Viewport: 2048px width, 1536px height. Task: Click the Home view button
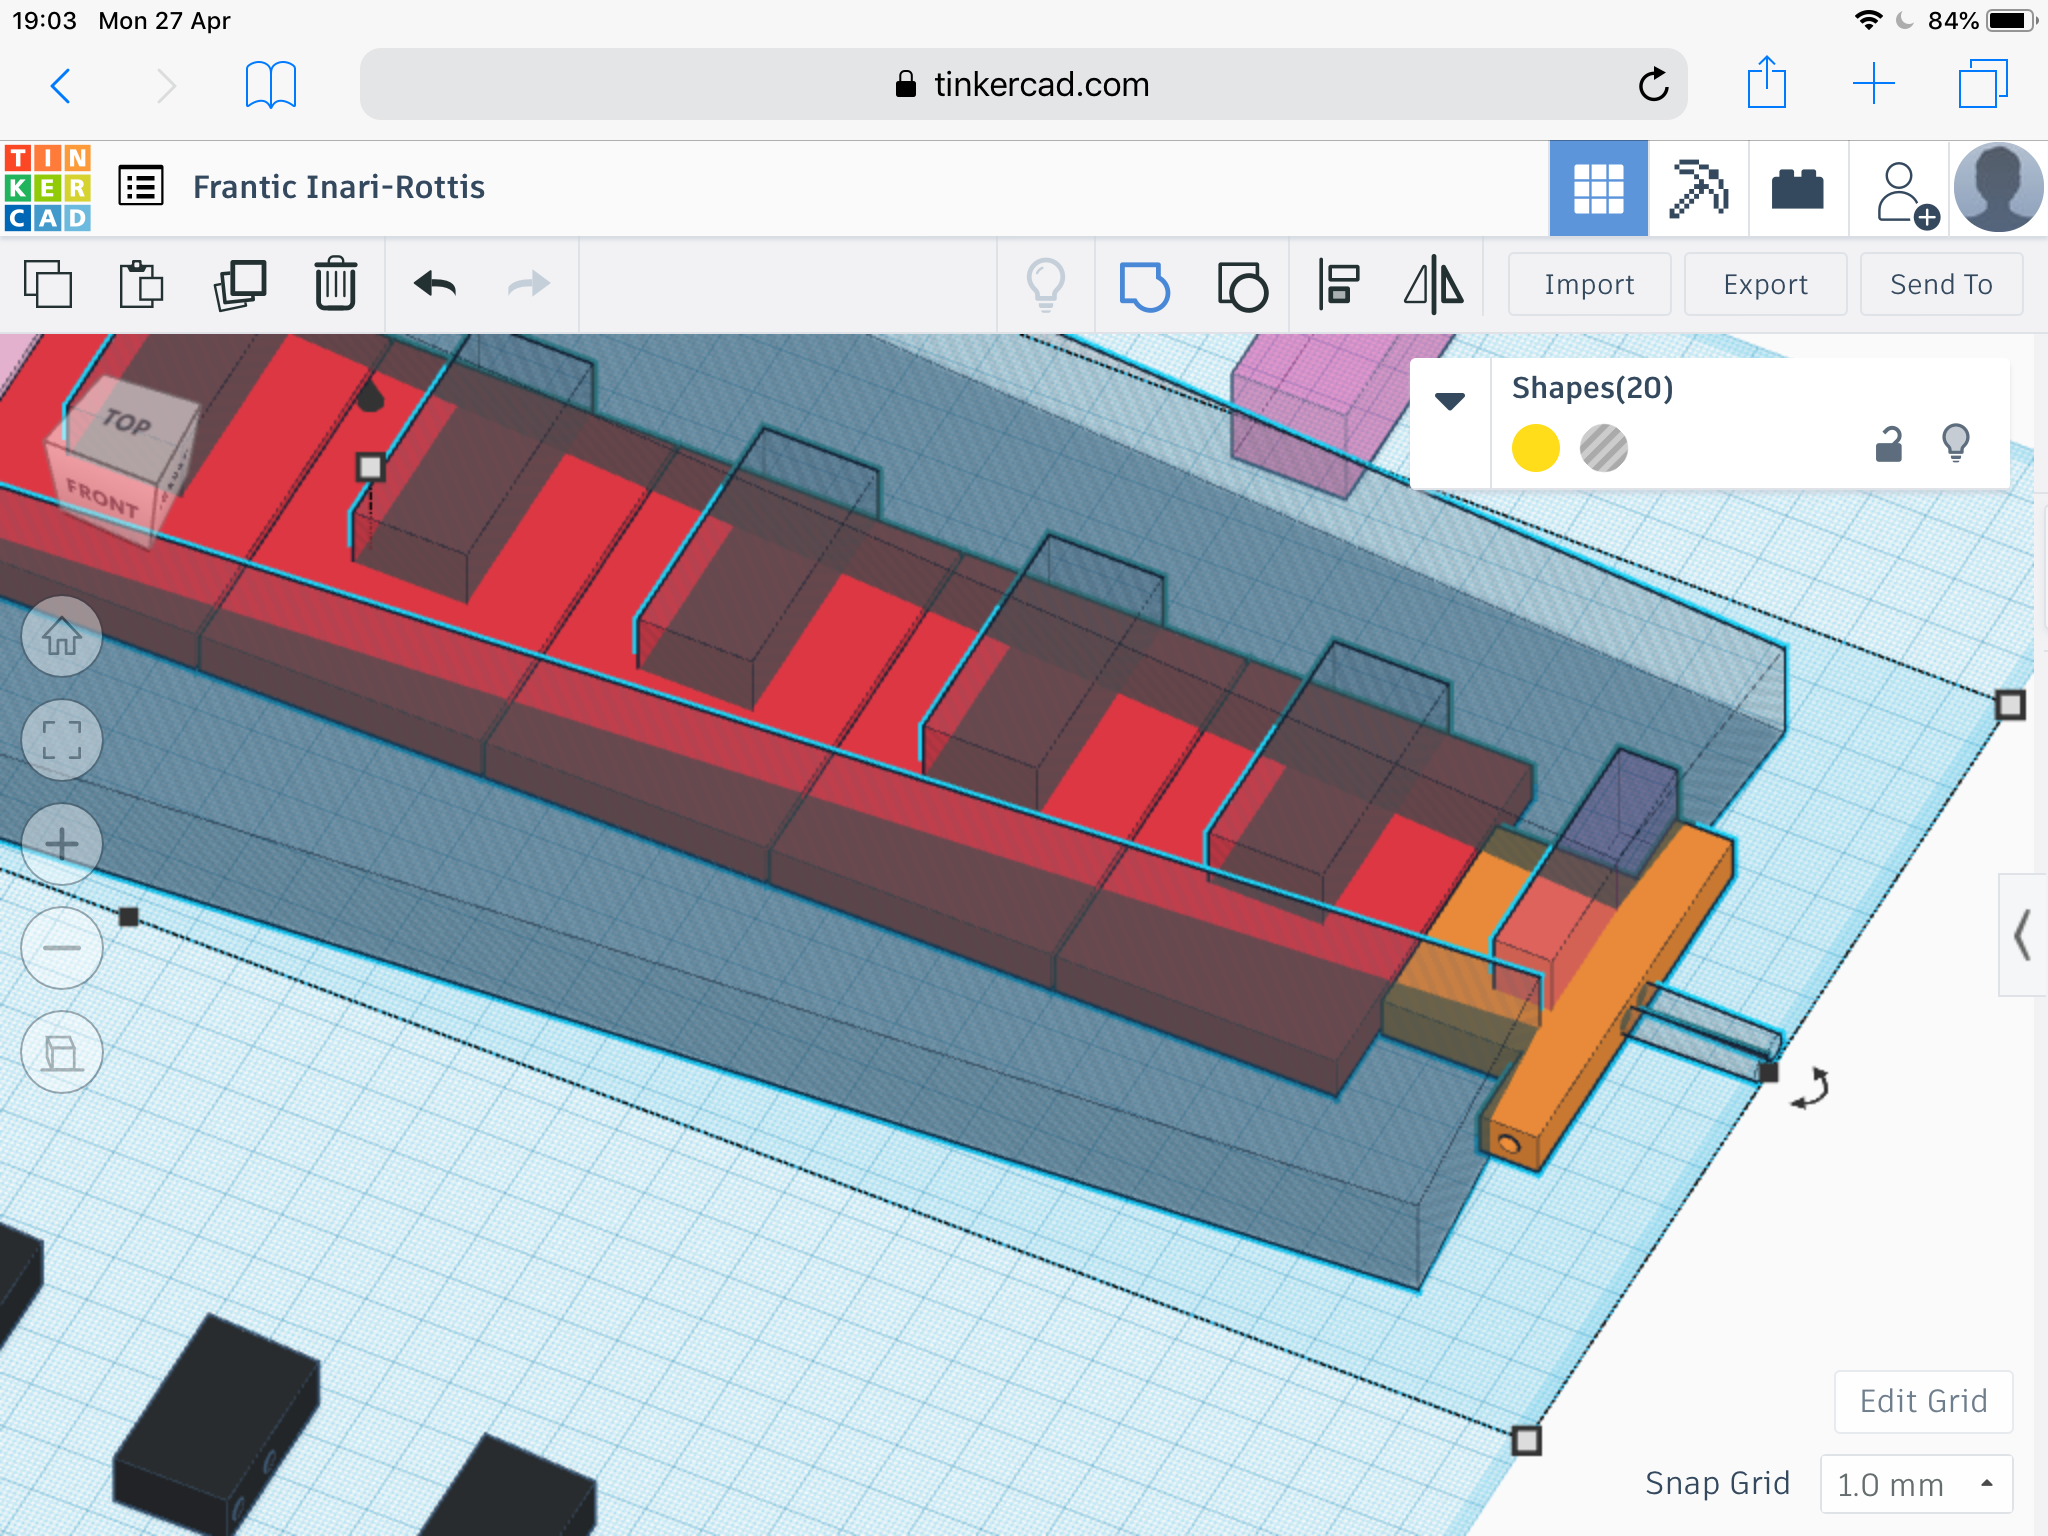(62, 636)
